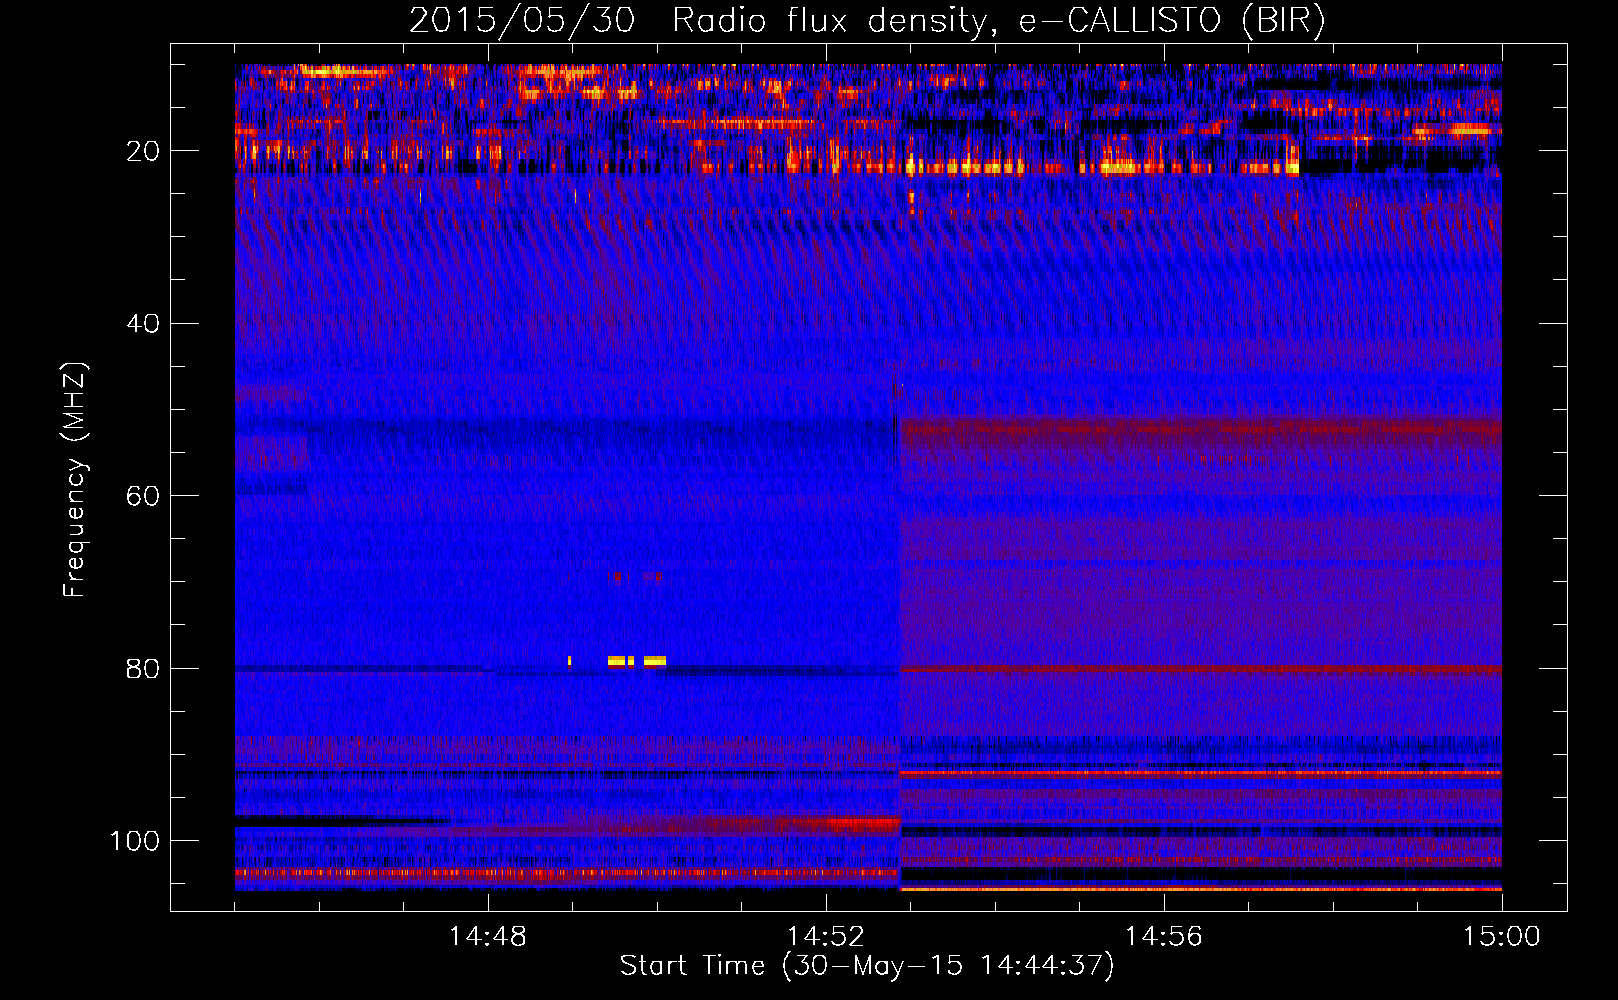Click the plot title '2015/05/30 Radio flux density, e-CALLISTO (BIR)'
The height and width of the screenshot is (1000, 1618).
(x=867, y=20)
